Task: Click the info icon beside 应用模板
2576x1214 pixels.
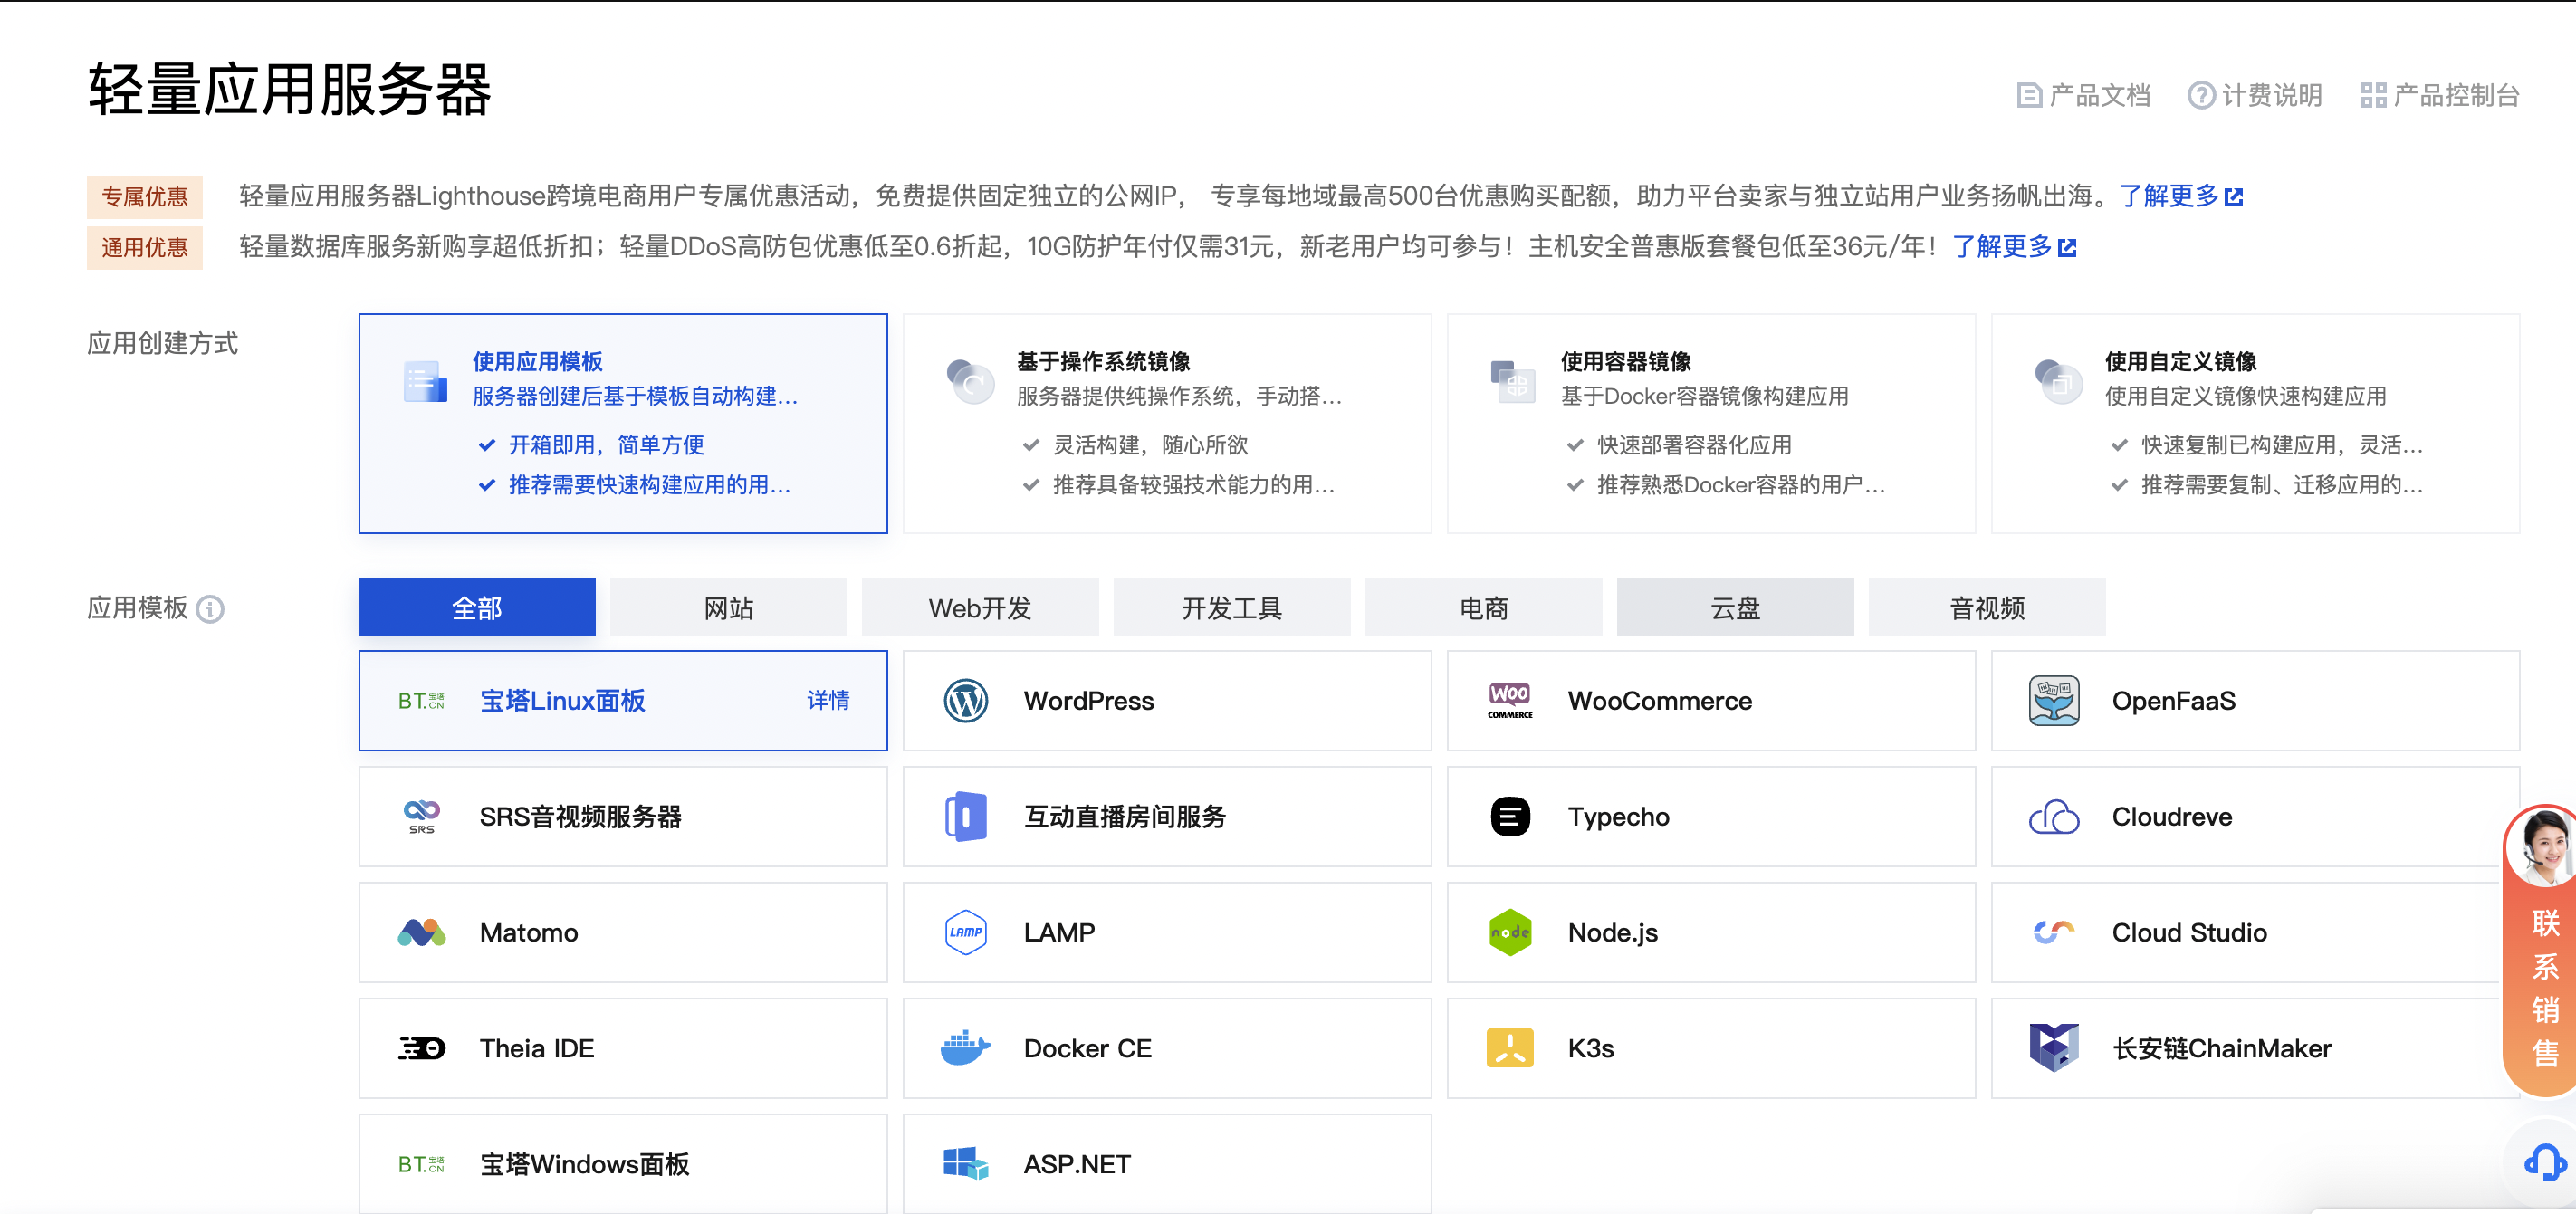Action: [x=210, y=609]
